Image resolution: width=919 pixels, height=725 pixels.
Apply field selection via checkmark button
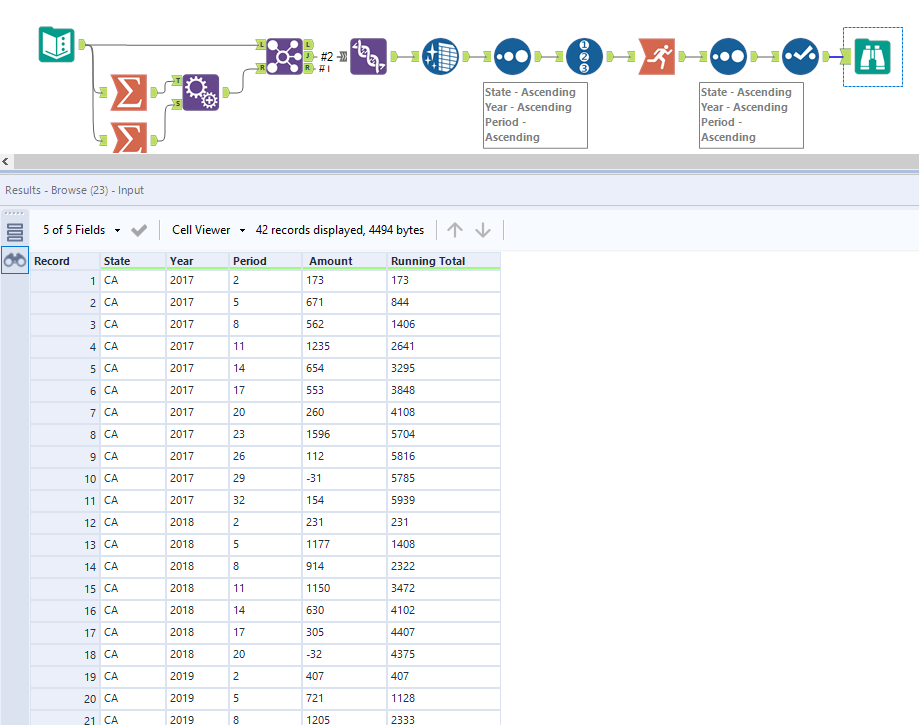pyautogui.click(x=139, y=229)
